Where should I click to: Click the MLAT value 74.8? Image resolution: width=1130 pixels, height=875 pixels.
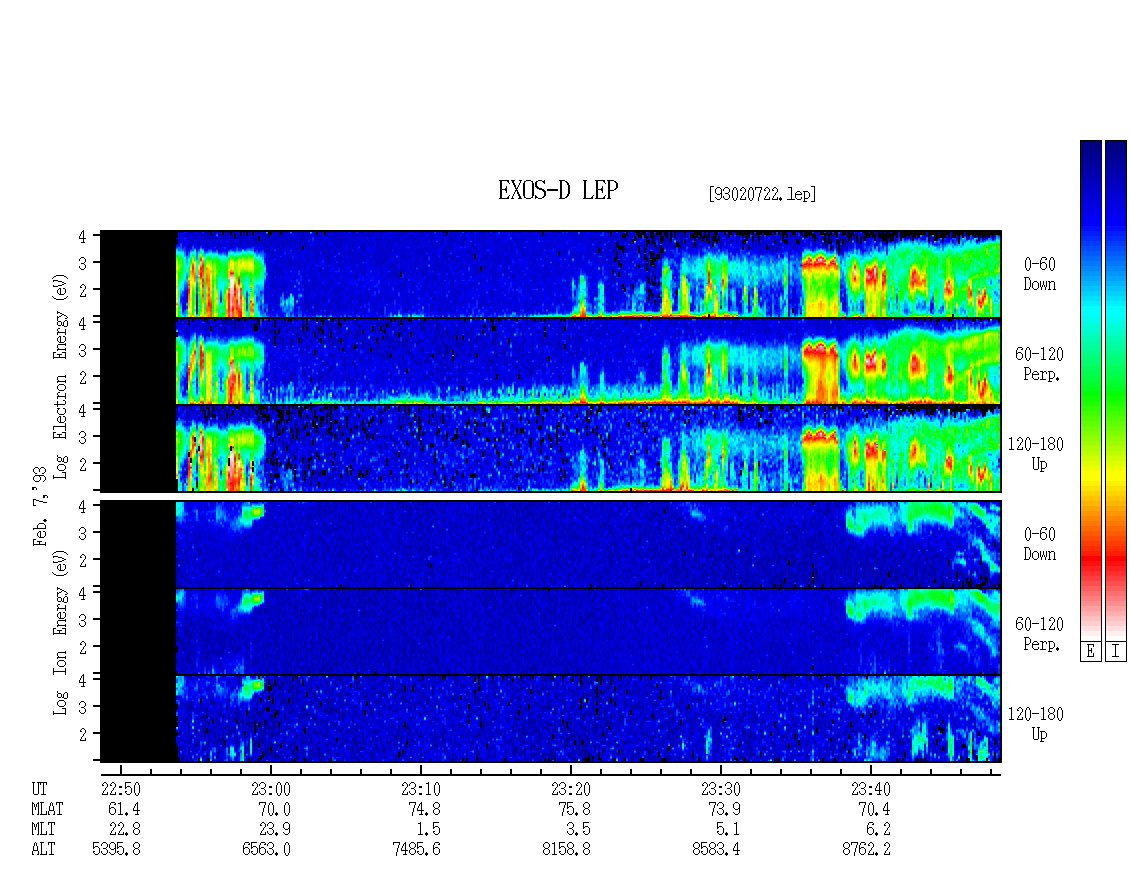(424, 809)
